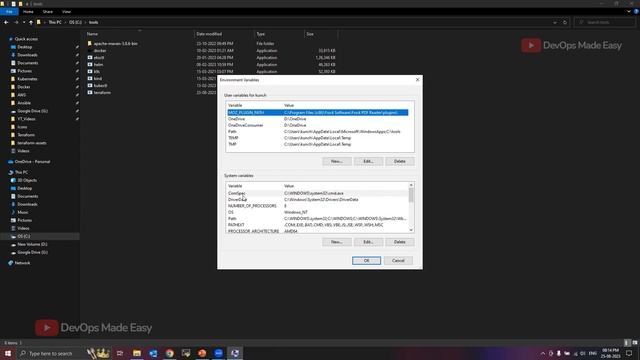Click New under System variables
This screenshot has width=640, height=360.
click(x=337, y=242)
